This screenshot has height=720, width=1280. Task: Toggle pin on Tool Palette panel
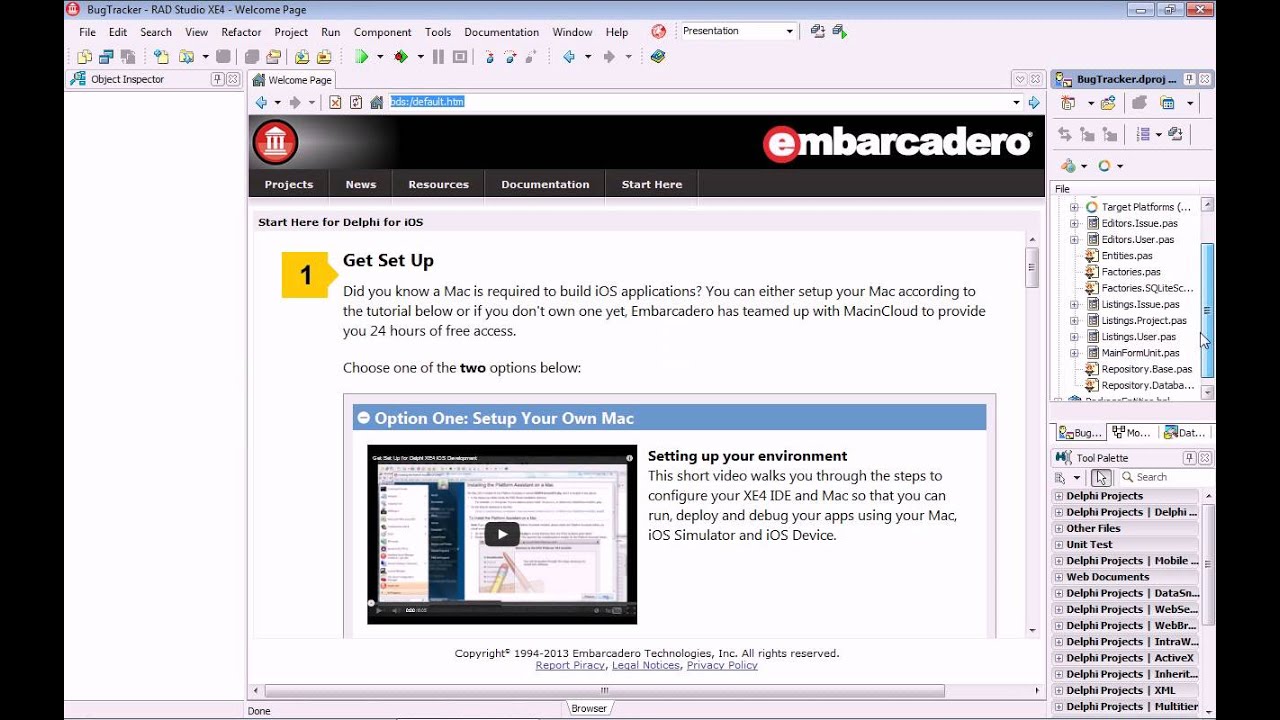[x=1189, y=457]
